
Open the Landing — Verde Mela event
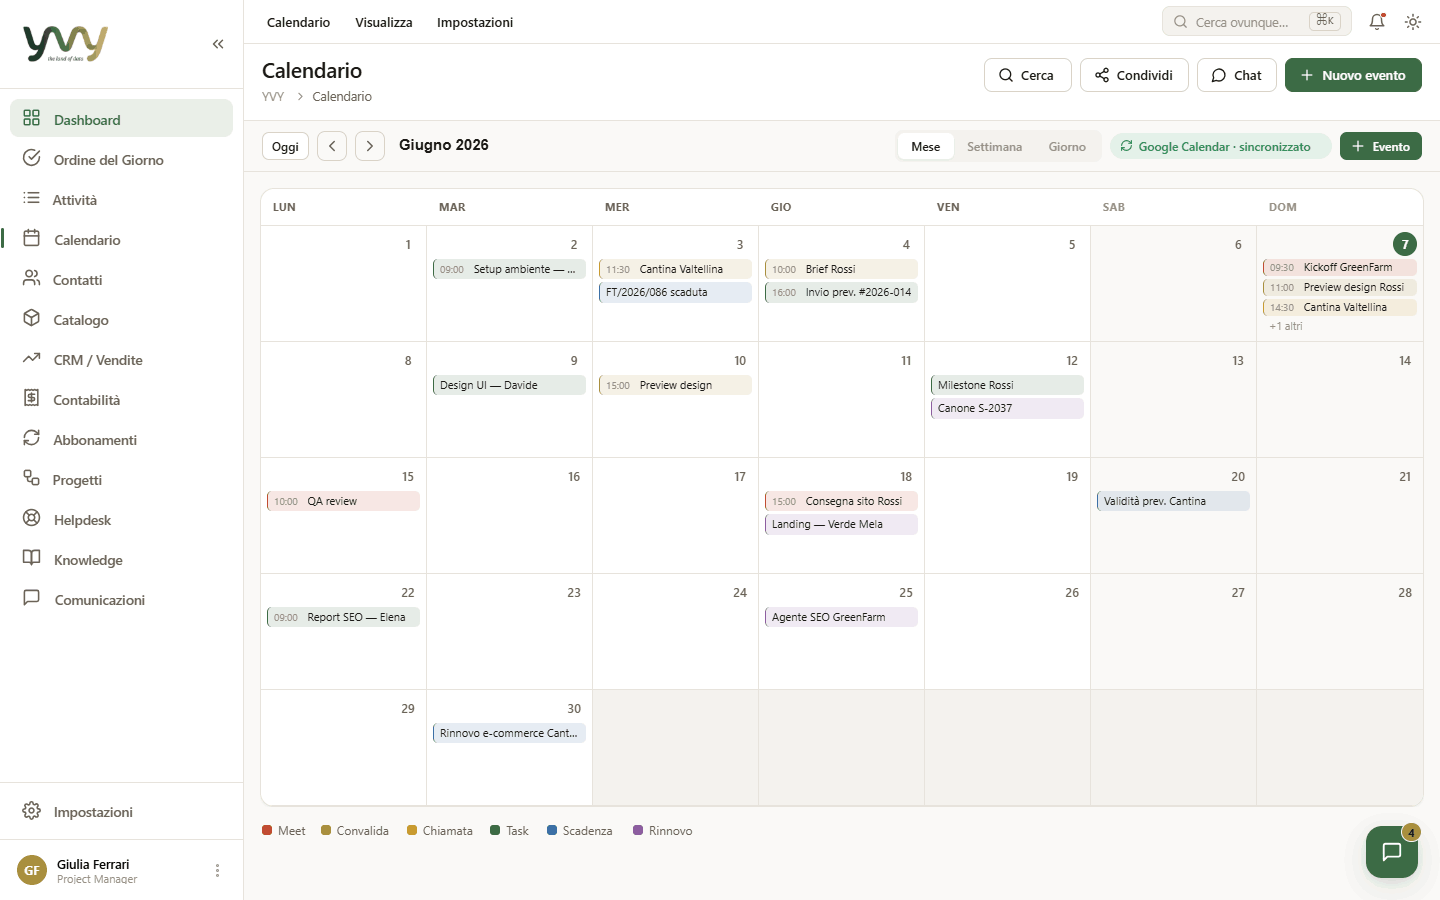click(x=841, y=524)
